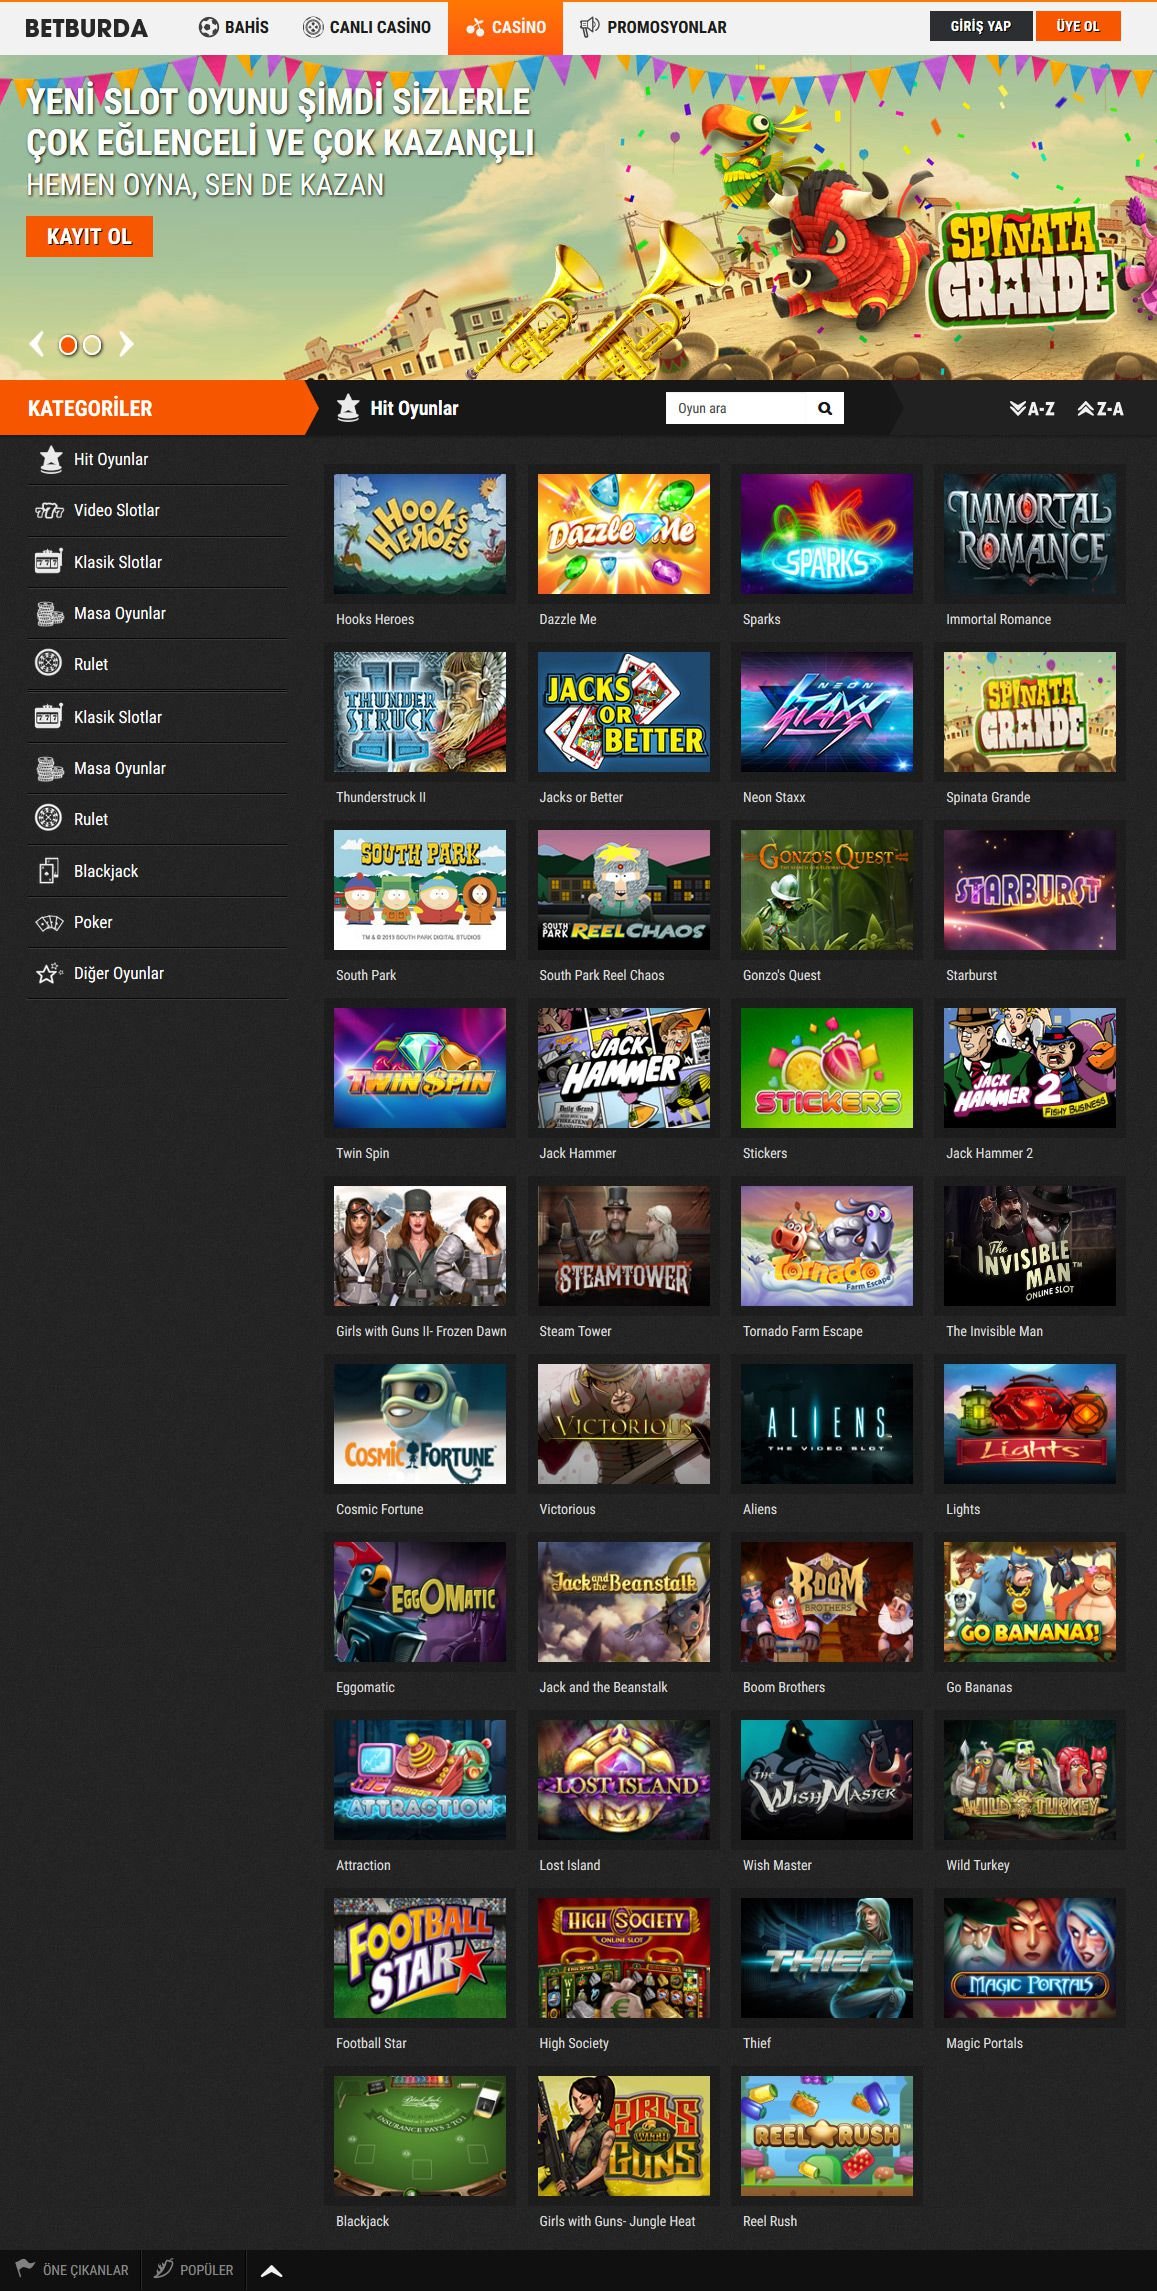Click the Kayıt Ol banner button
1157x2291 pixels.
click(x=89, y=237)
